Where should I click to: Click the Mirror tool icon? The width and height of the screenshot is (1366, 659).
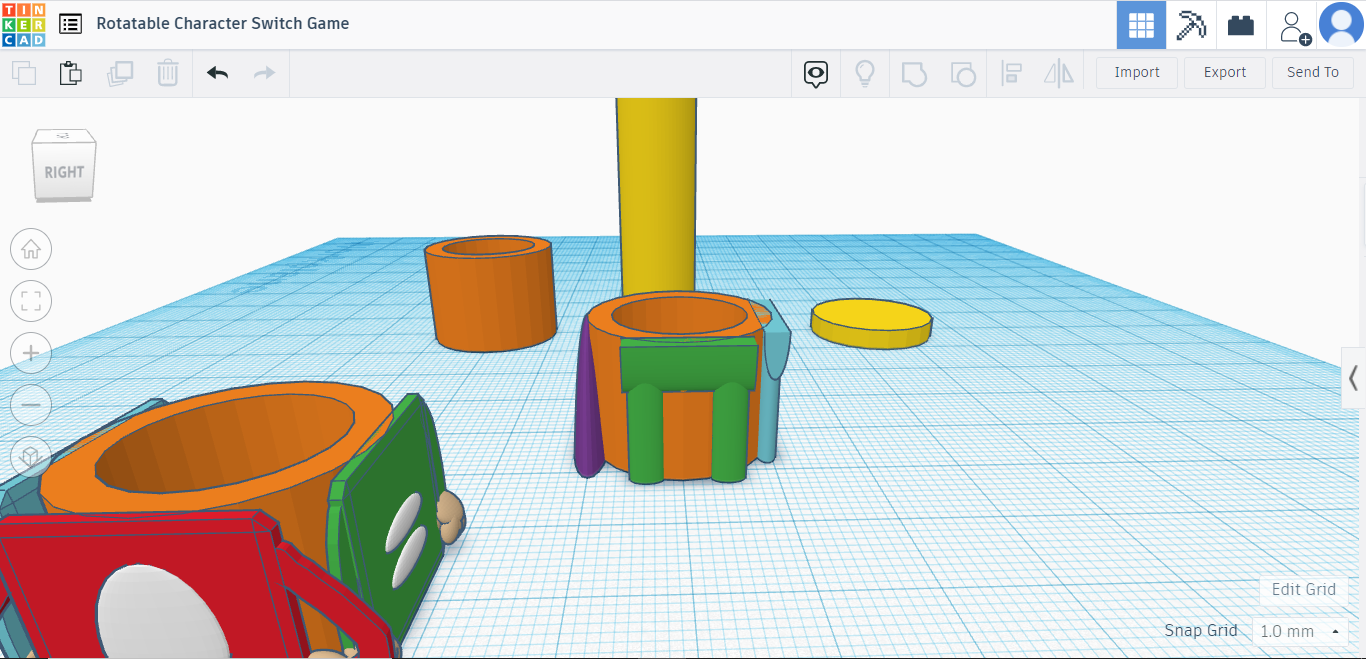[1058, 73]
